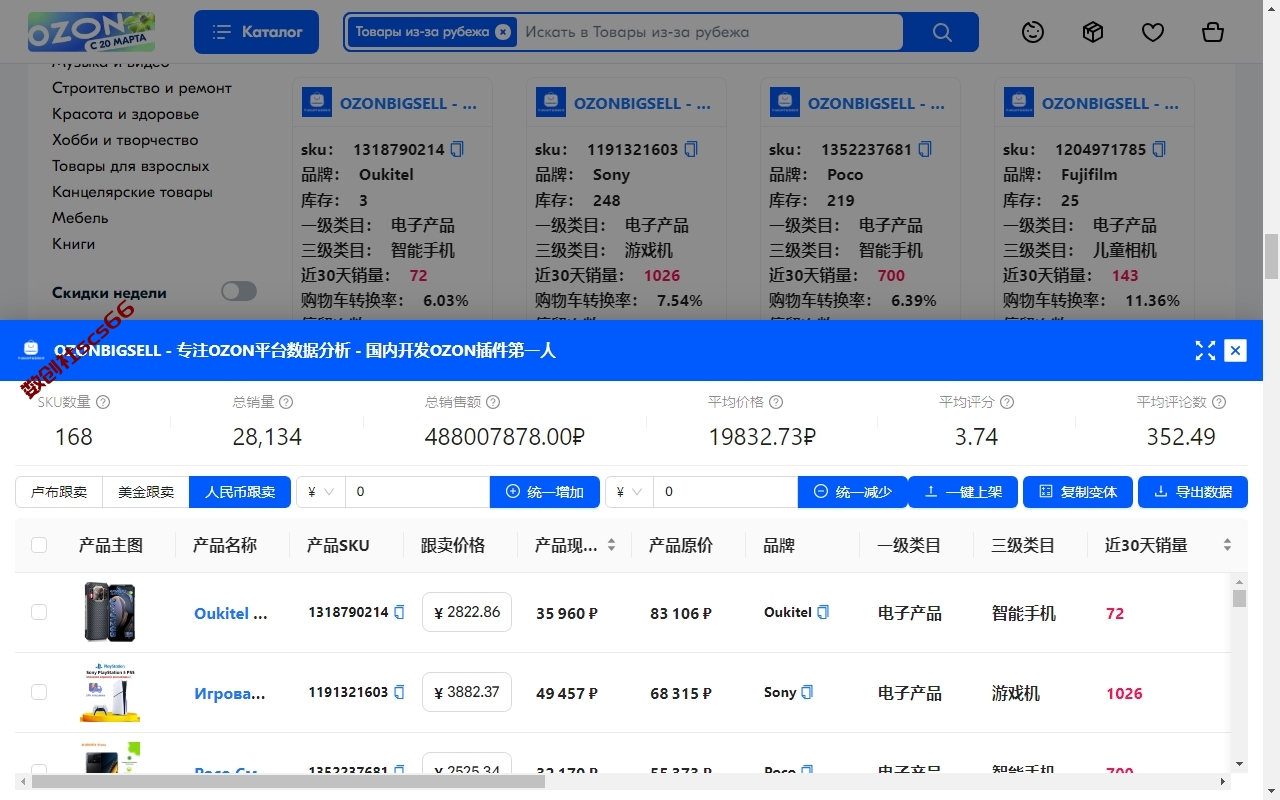
Task: Click the search magnifier icon
Action: point(941,32)
